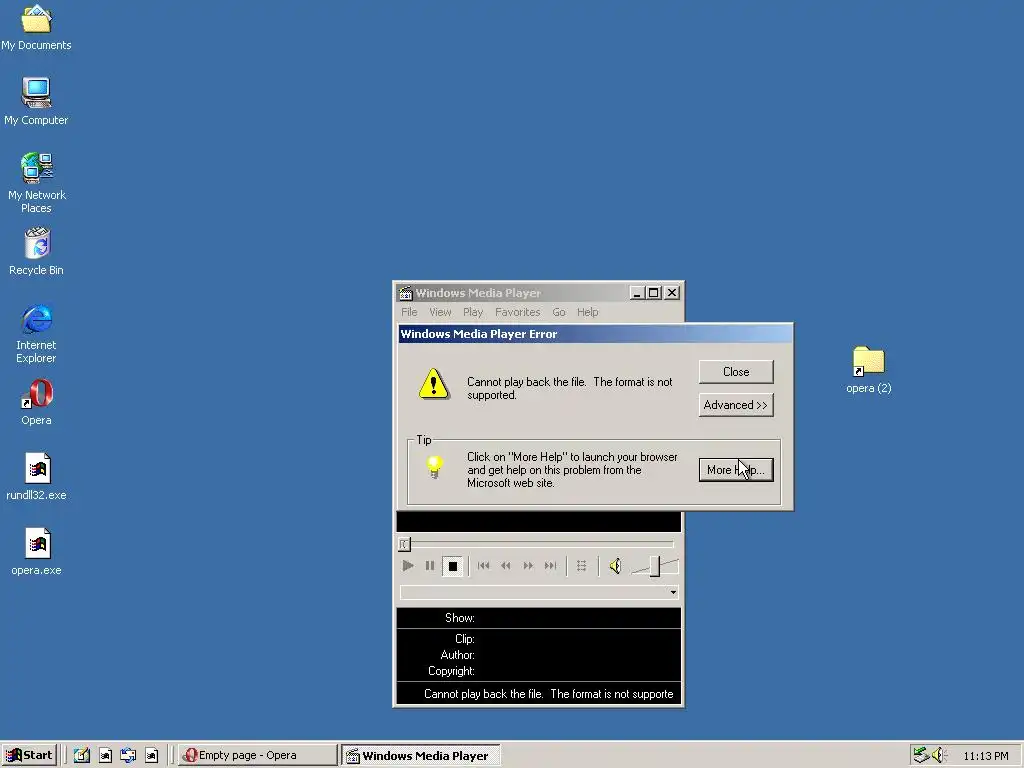This screenshot has height=768, width=1024.
Task: Click the Stop button in Media Player
Action: pyautogui.click(x=453, y=566)
